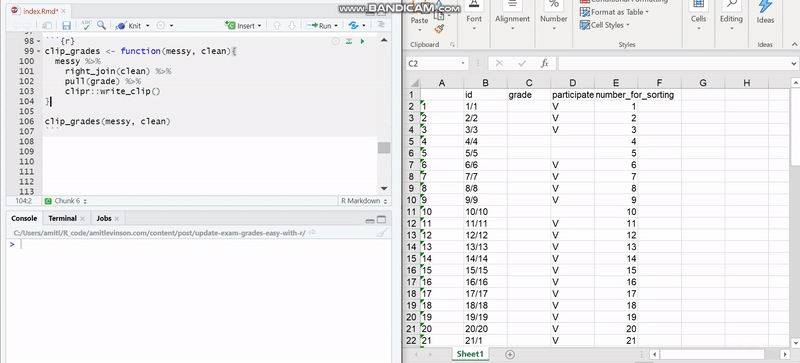Go to previous chunk with up arrow
The height and width of the screenshot is (363, 800).
(277, 26)
